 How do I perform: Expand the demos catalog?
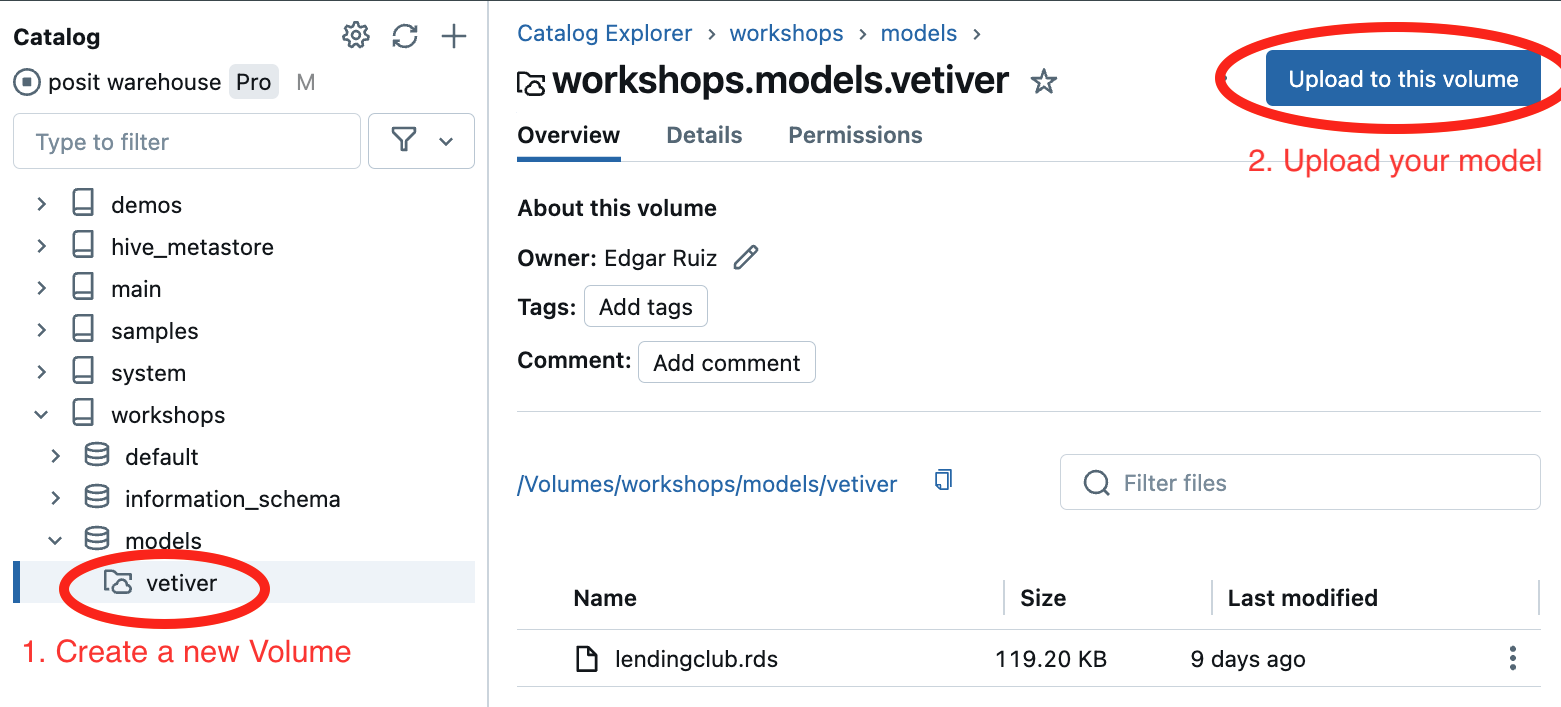point(41,204)
